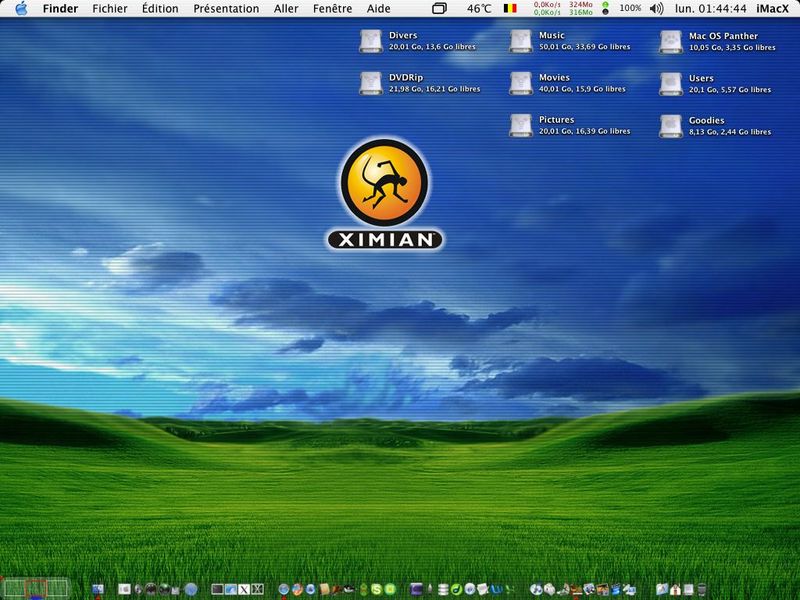Open the Finder application menu

point(60,9)
